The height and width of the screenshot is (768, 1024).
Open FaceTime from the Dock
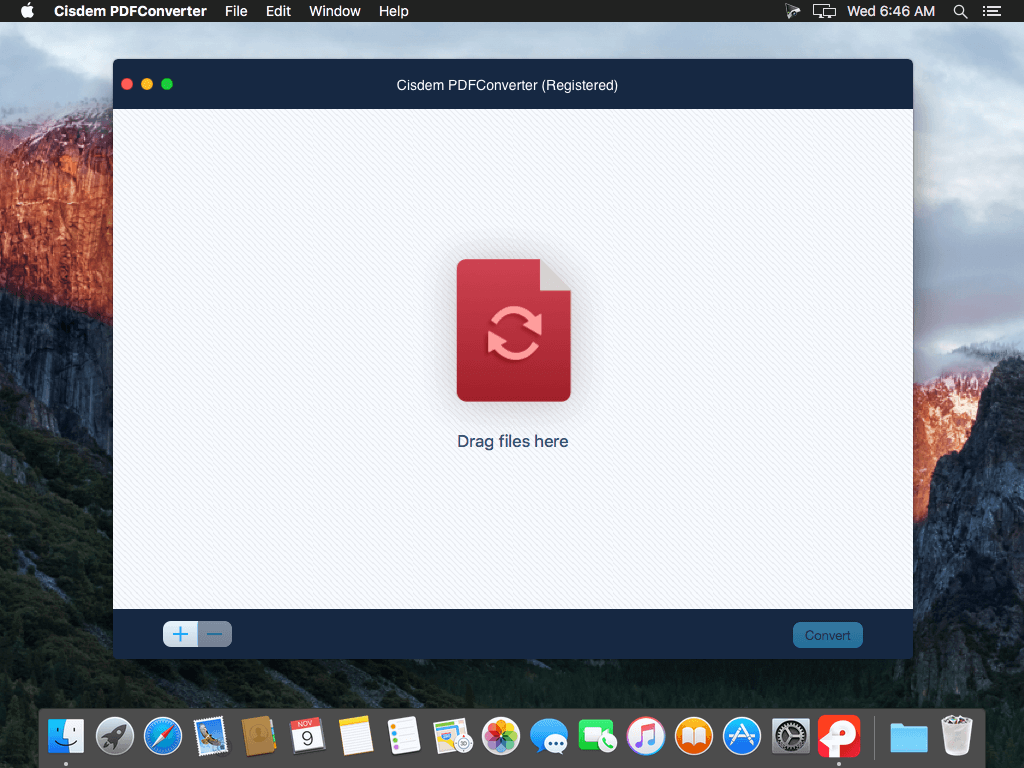point(597,736)
